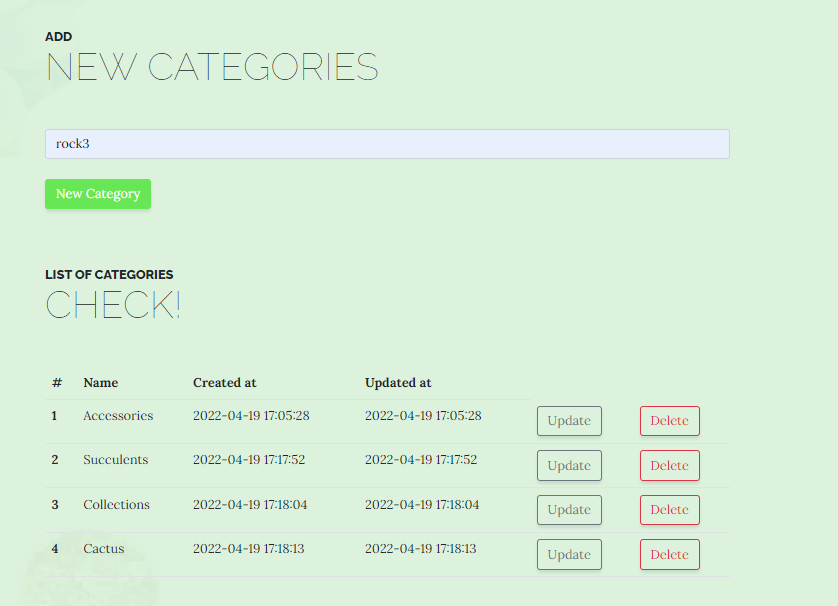Click the # column header
This screenshot has height=606, width=838.
click(x=56, y=382)
